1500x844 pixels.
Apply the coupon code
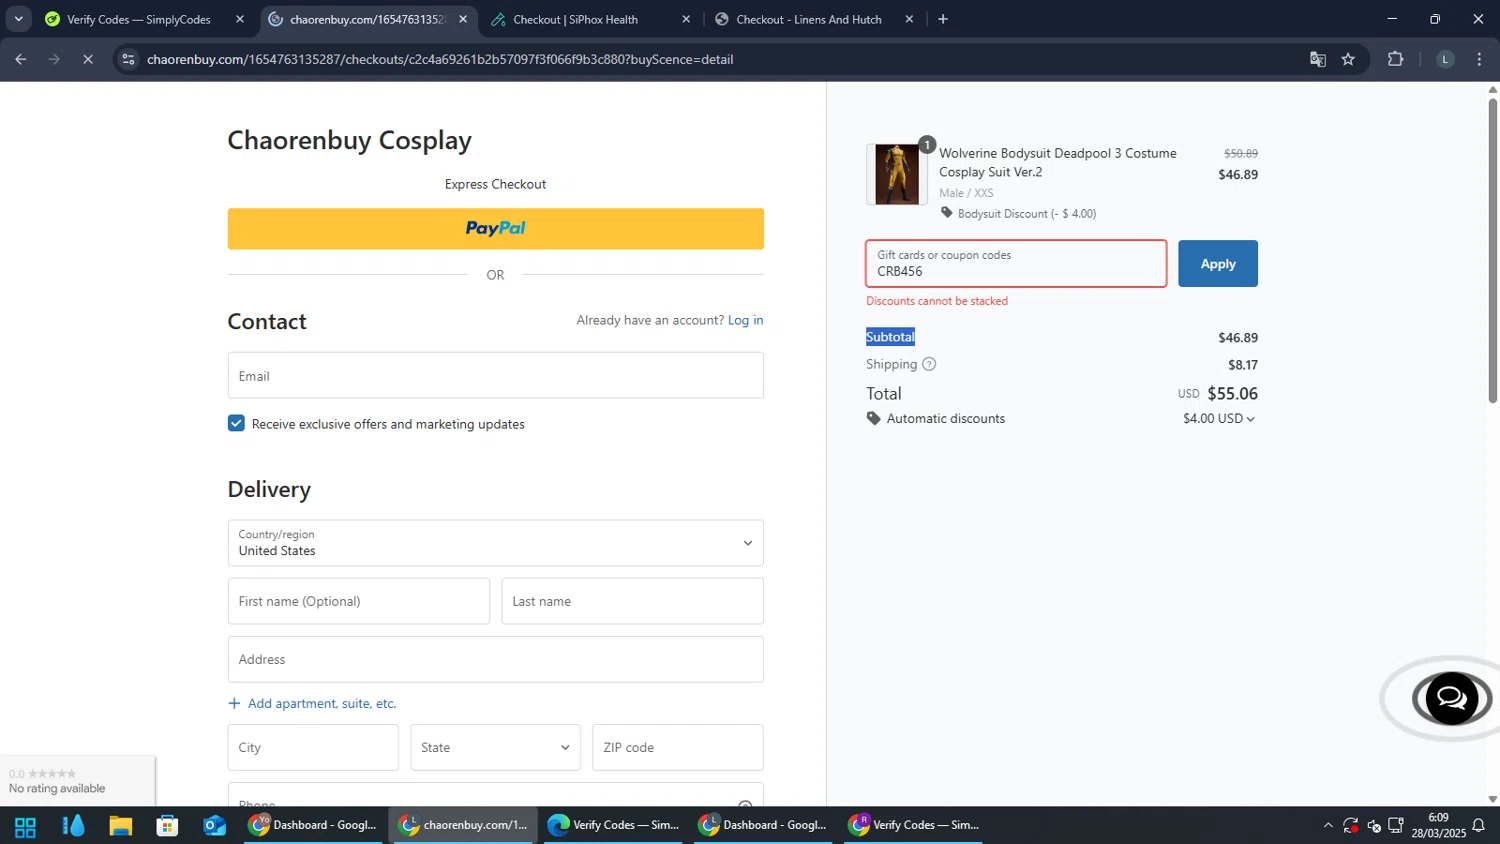click(1217, 264)
